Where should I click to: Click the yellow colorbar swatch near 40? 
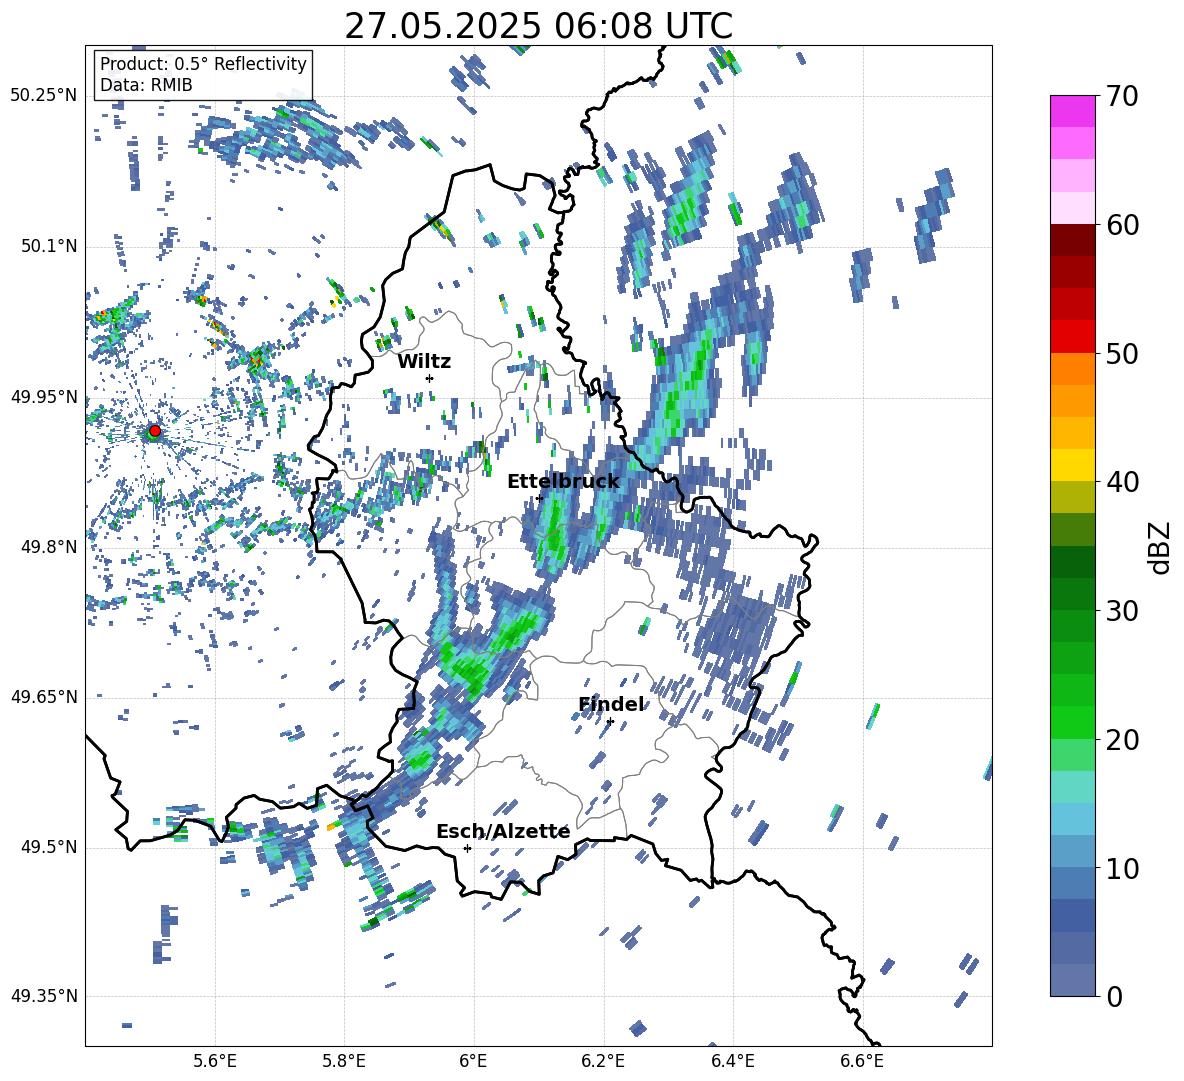(x=1072, y=465)
